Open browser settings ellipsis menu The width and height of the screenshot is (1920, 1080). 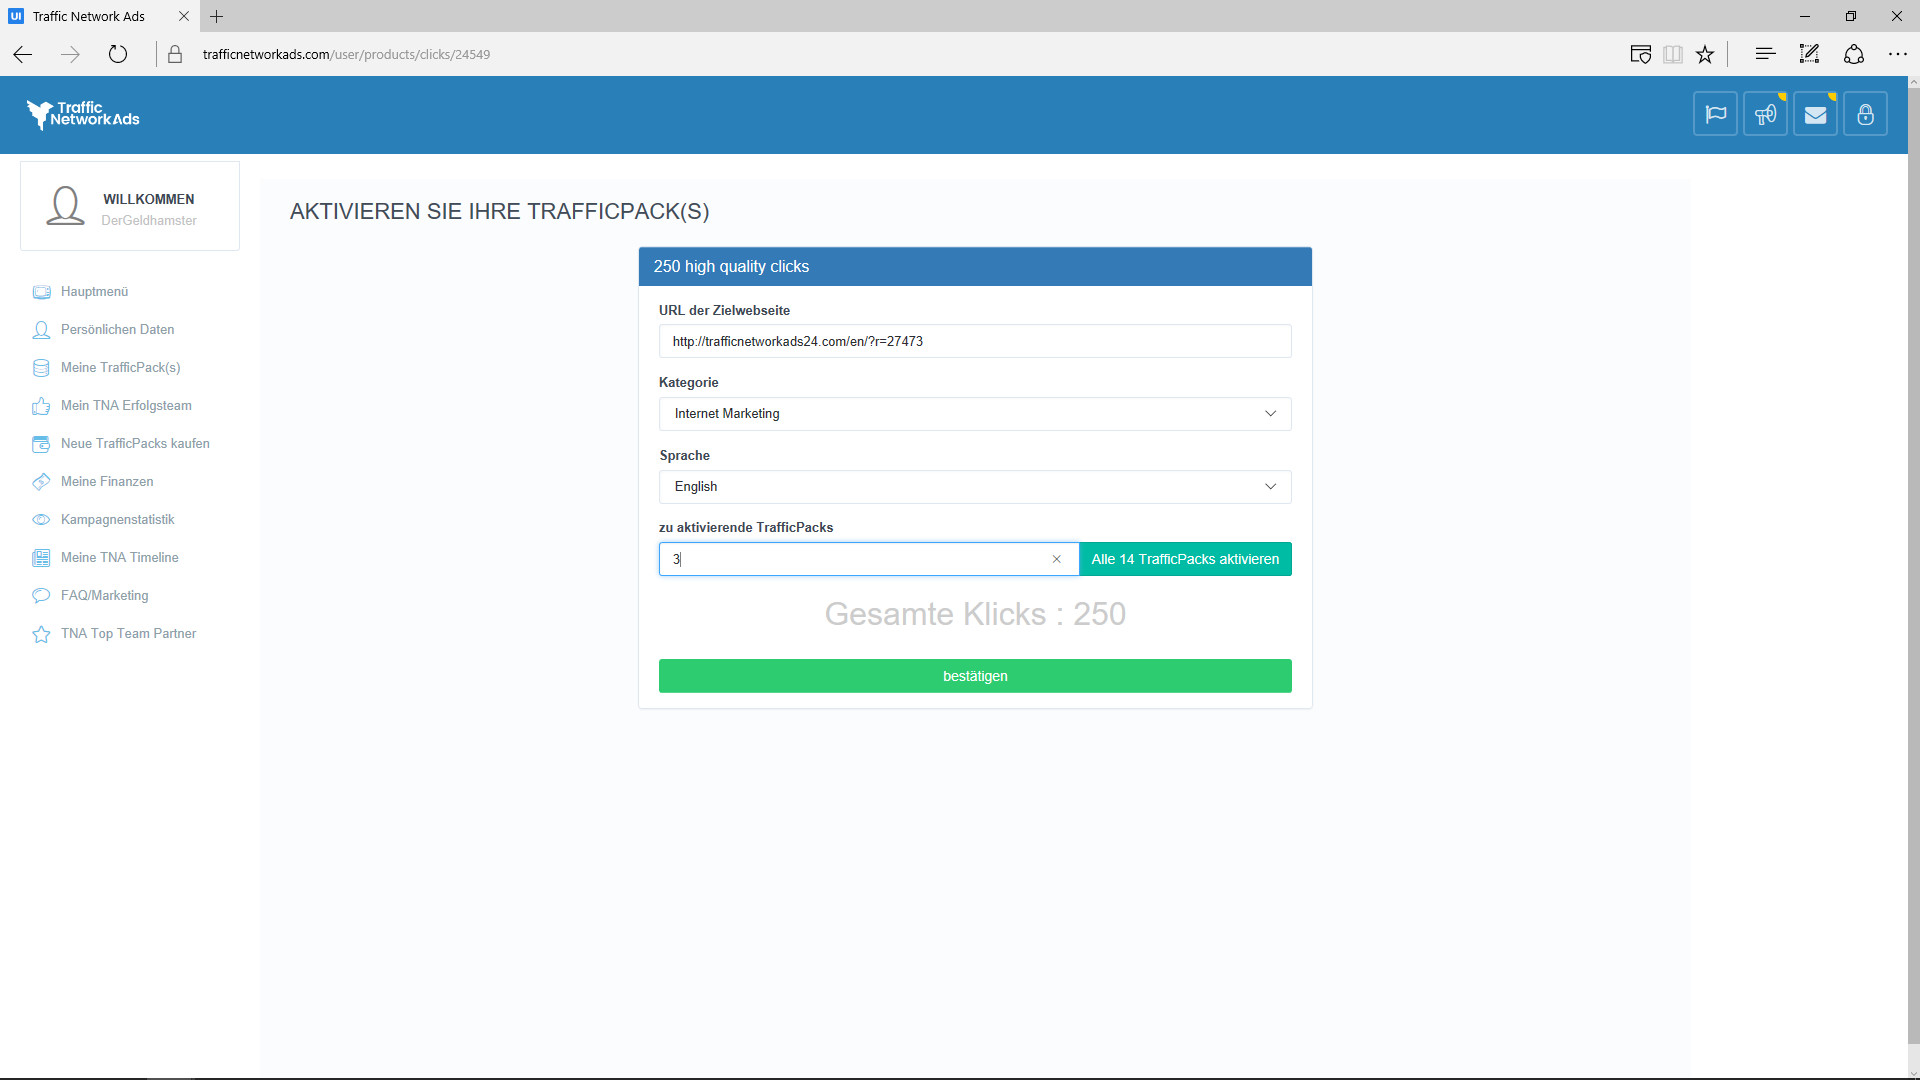pos(1897,54)
